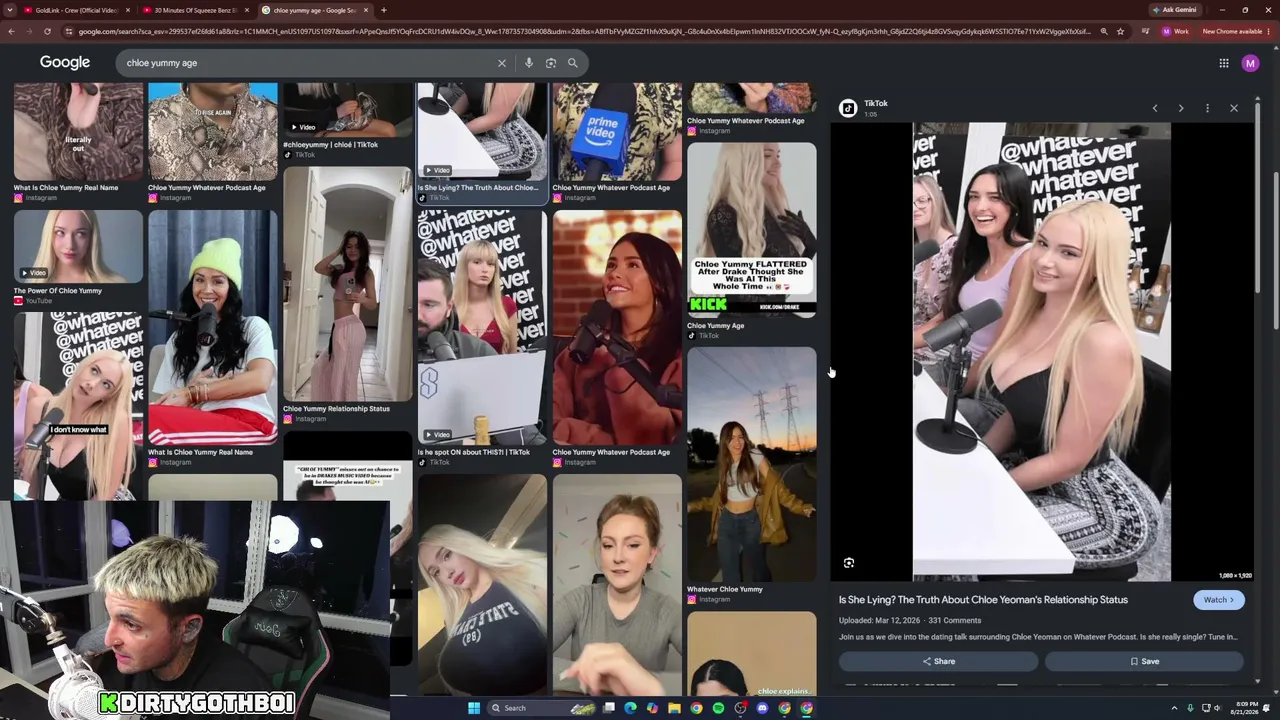Click Watch button for TikTok video
1280x720 pixels.
click(1219, 600)
